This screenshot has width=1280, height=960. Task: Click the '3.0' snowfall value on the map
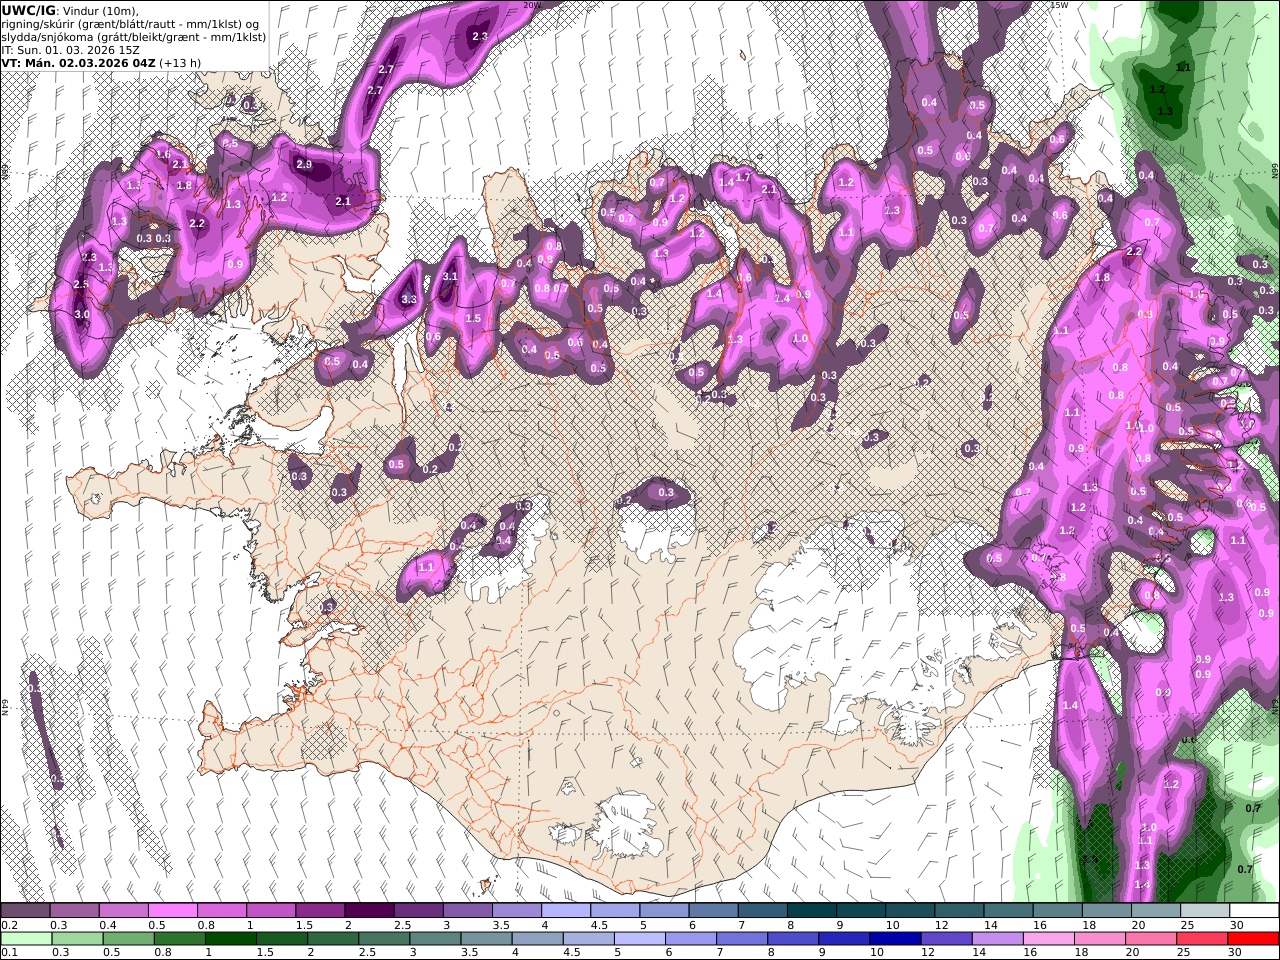pos(82,314)
